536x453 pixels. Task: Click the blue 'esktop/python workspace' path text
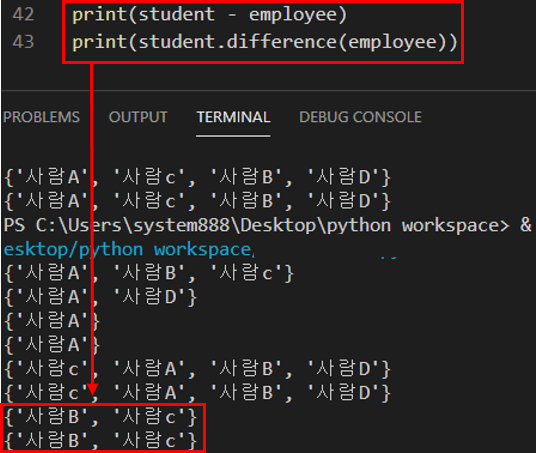point(128,250)
